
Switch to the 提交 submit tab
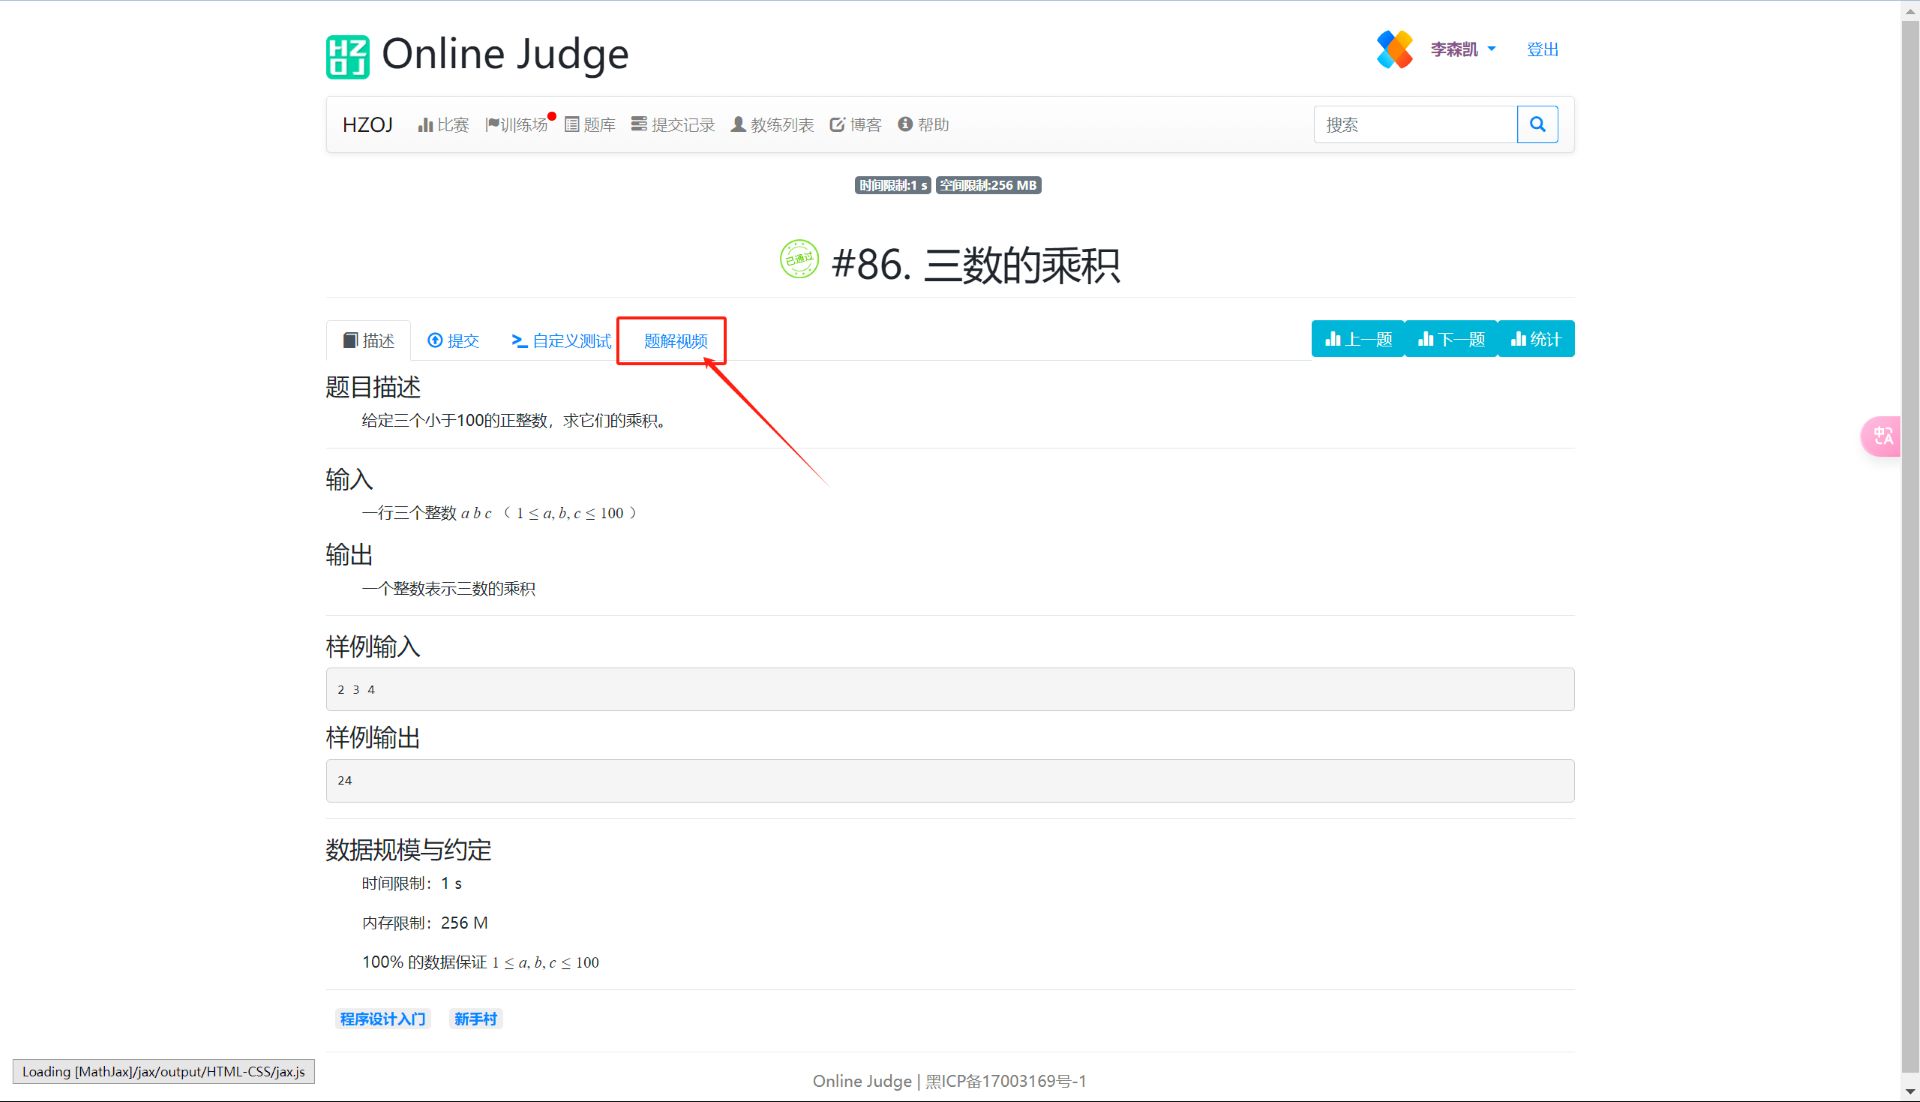pyautogui.click(x=453, y=341)
